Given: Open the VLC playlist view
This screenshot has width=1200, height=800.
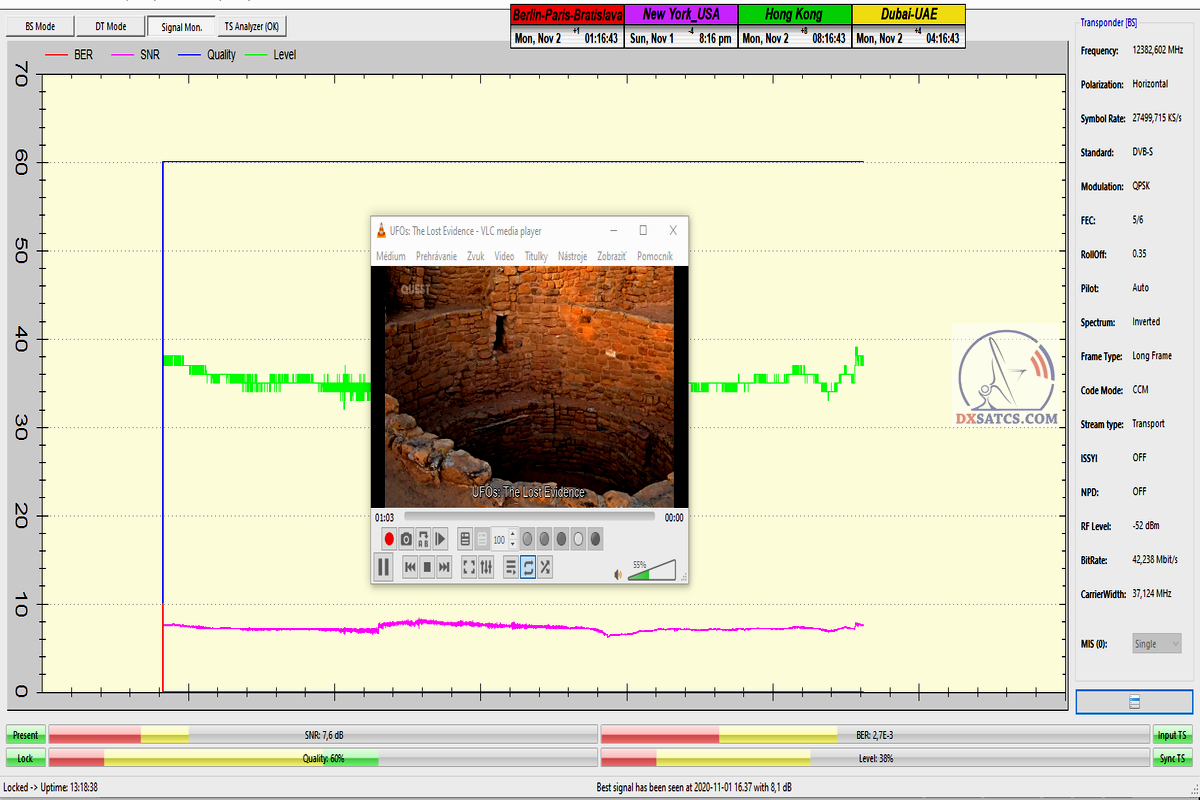Looking at the screenshot, I should (x=511, y=568).
